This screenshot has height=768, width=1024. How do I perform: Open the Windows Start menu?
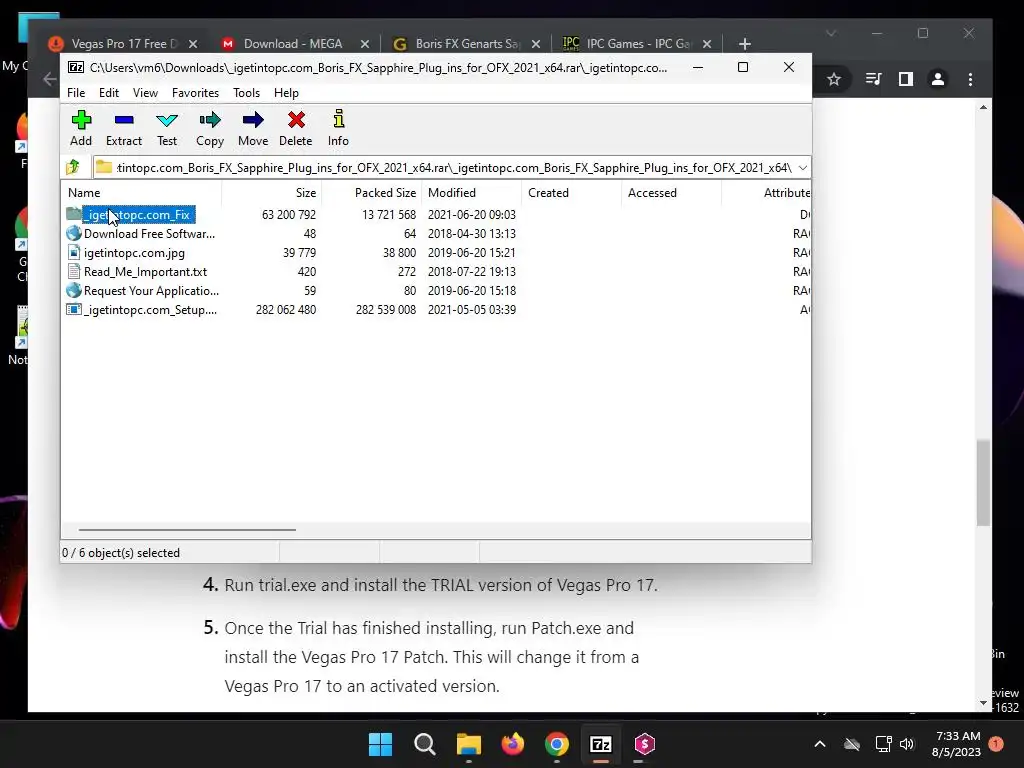380,744
